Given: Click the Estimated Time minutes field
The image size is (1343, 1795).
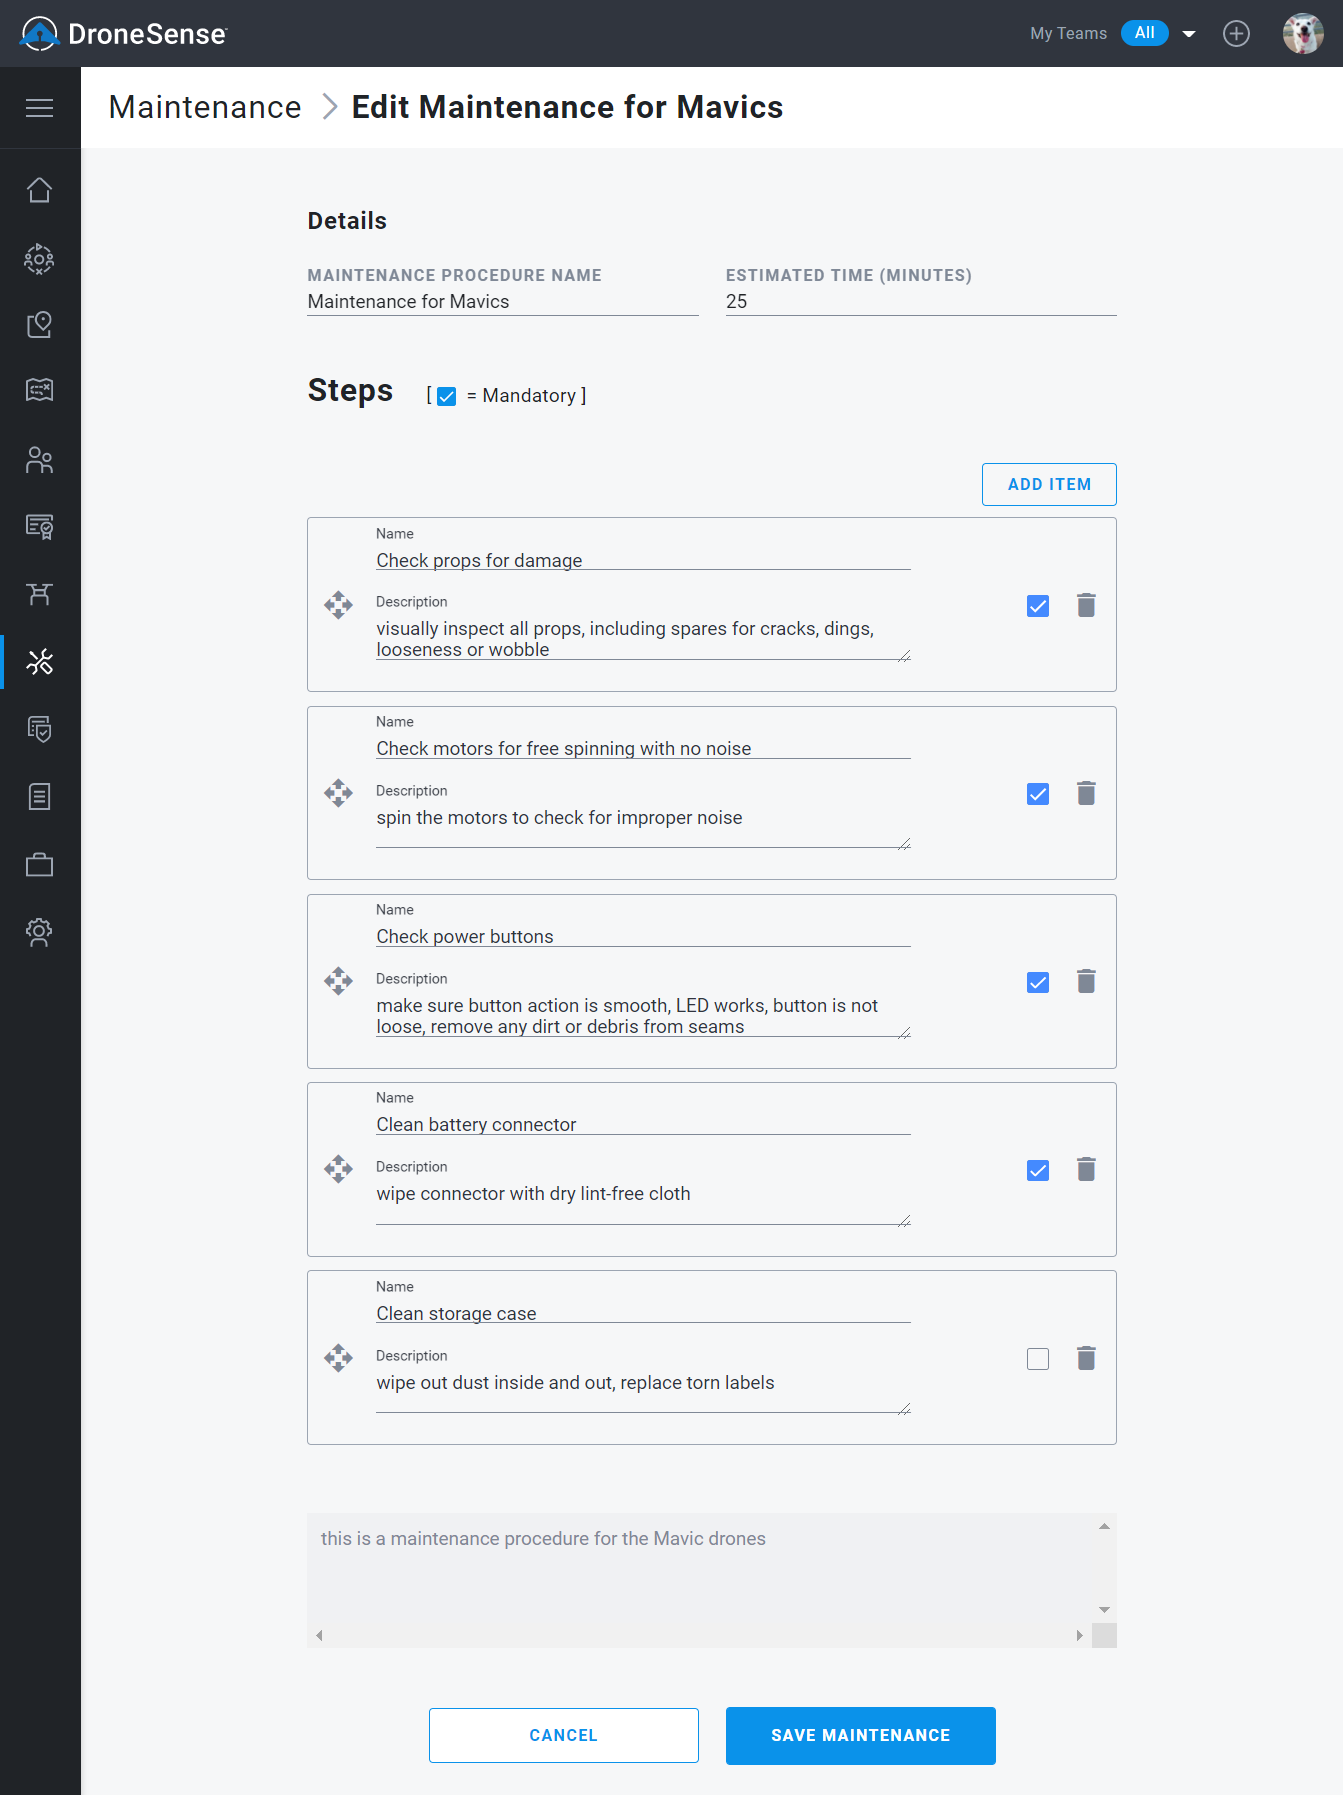Looking at the screenshot, I should 921,301.
